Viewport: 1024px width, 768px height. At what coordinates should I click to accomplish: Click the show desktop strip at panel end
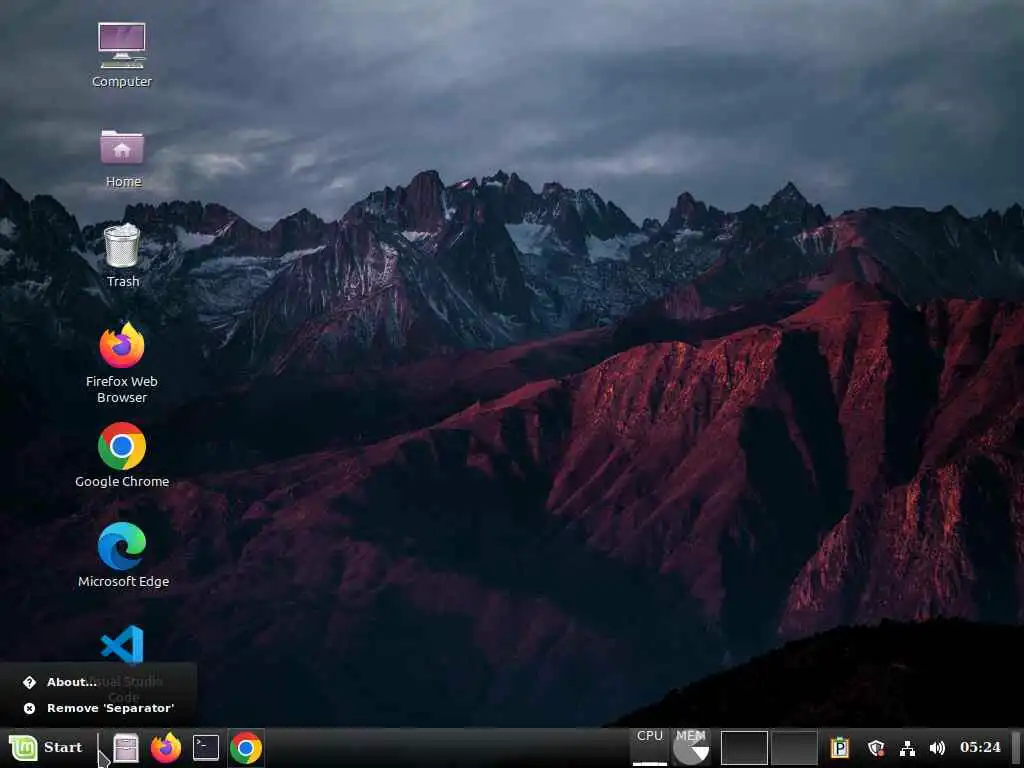1016,748
